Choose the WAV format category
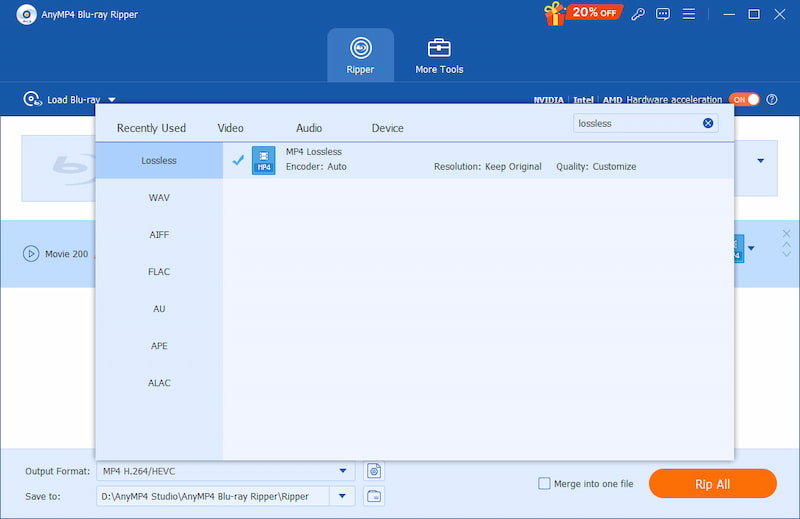This screenshot has width=800, height=519. coord(159,197)
